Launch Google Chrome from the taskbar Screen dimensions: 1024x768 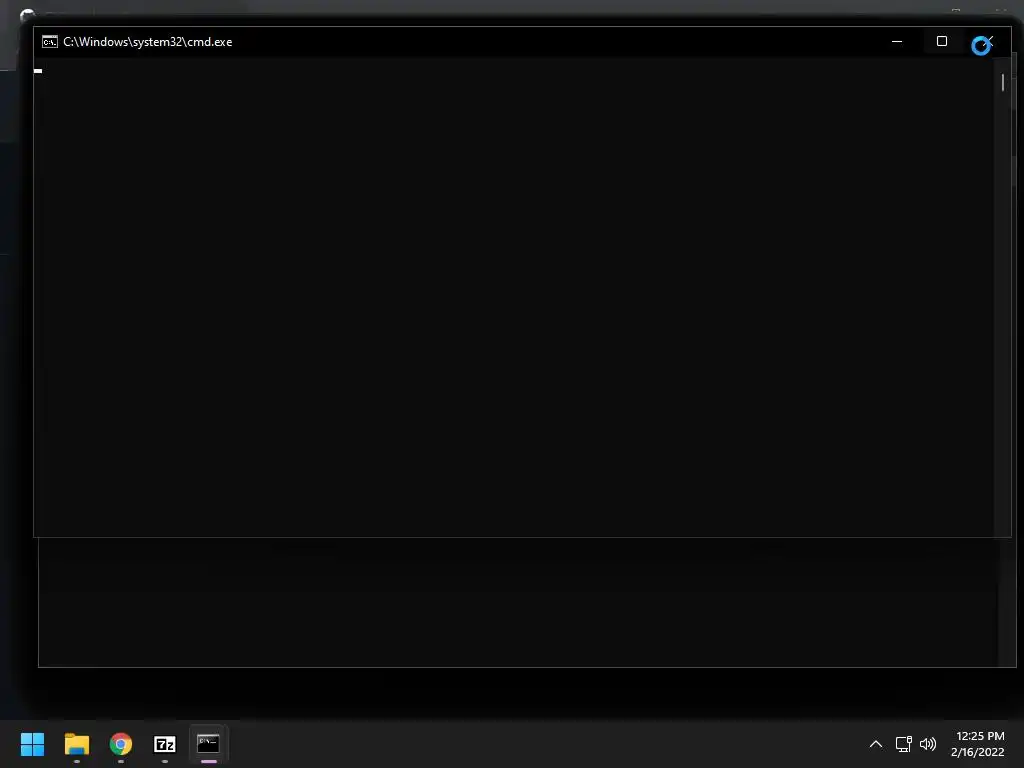[121, 744]
